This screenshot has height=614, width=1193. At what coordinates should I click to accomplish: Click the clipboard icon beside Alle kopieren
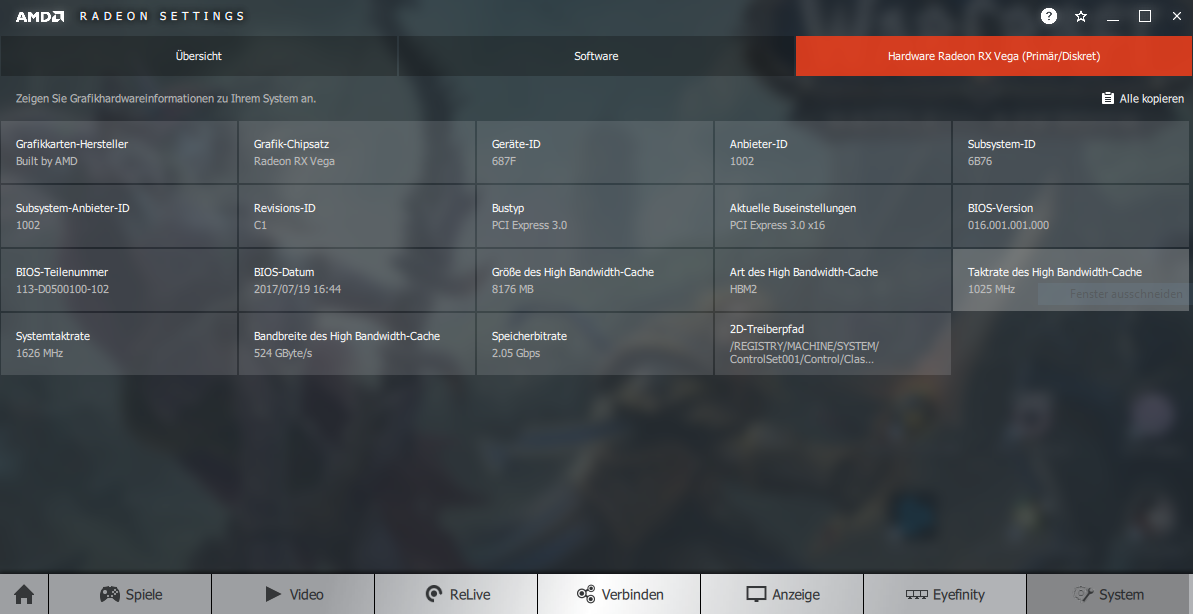pos(1108,98)
